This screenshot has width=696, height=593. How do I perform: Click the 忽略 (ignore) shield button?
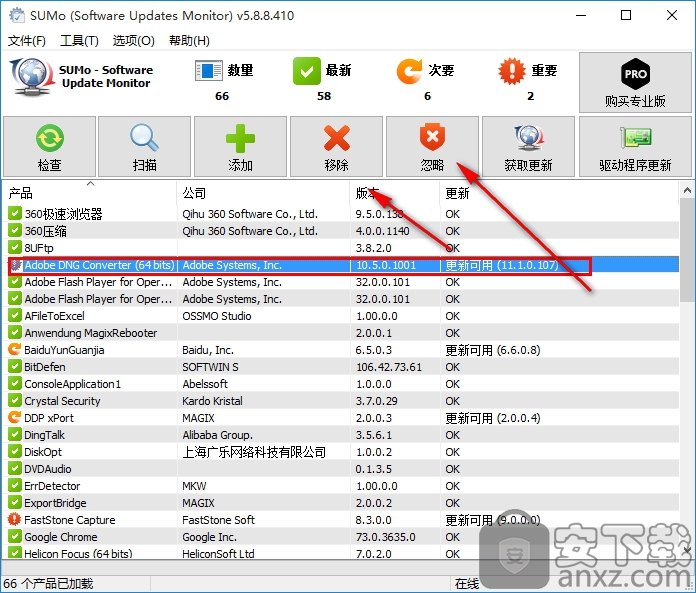coord(432,146)
